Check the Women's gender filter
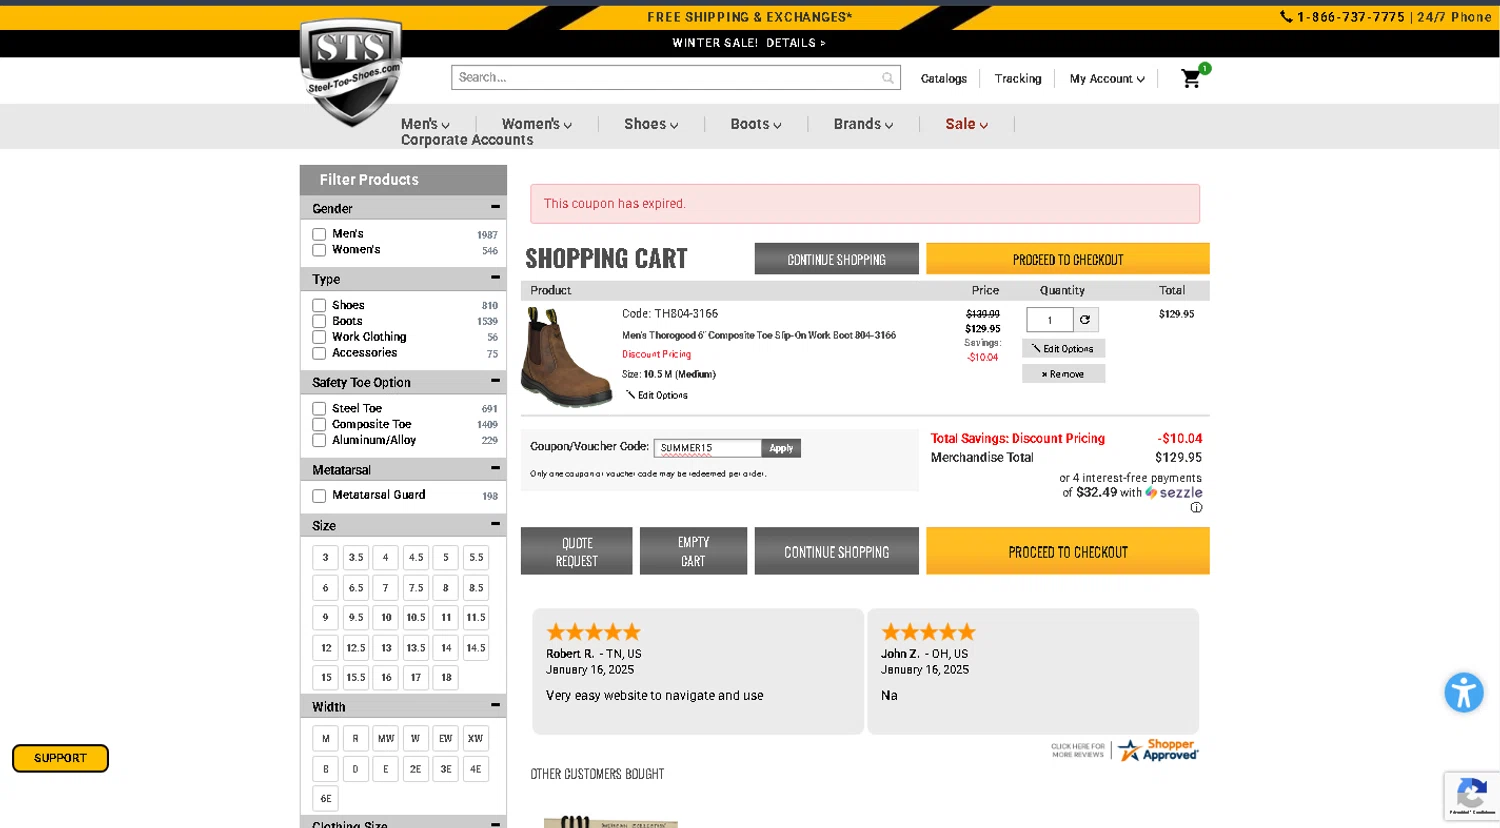1500x828 pixels. [319, 250]
